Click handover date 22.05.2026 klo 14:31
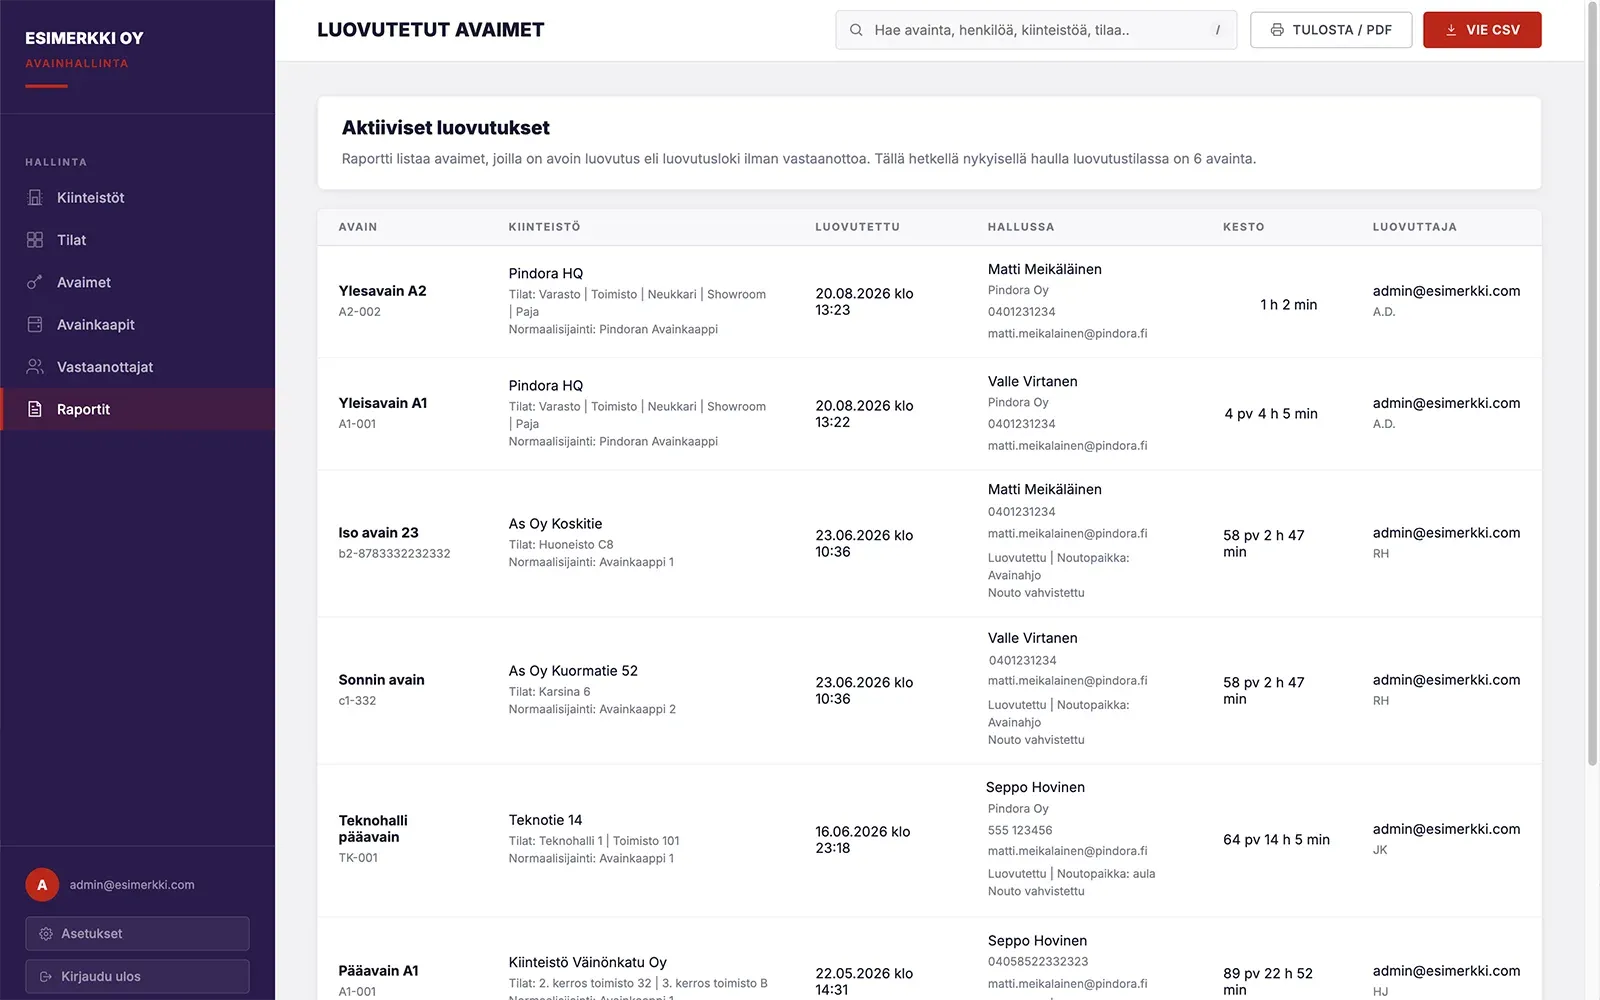The image size is (1600, 1000). pos(864,981)
